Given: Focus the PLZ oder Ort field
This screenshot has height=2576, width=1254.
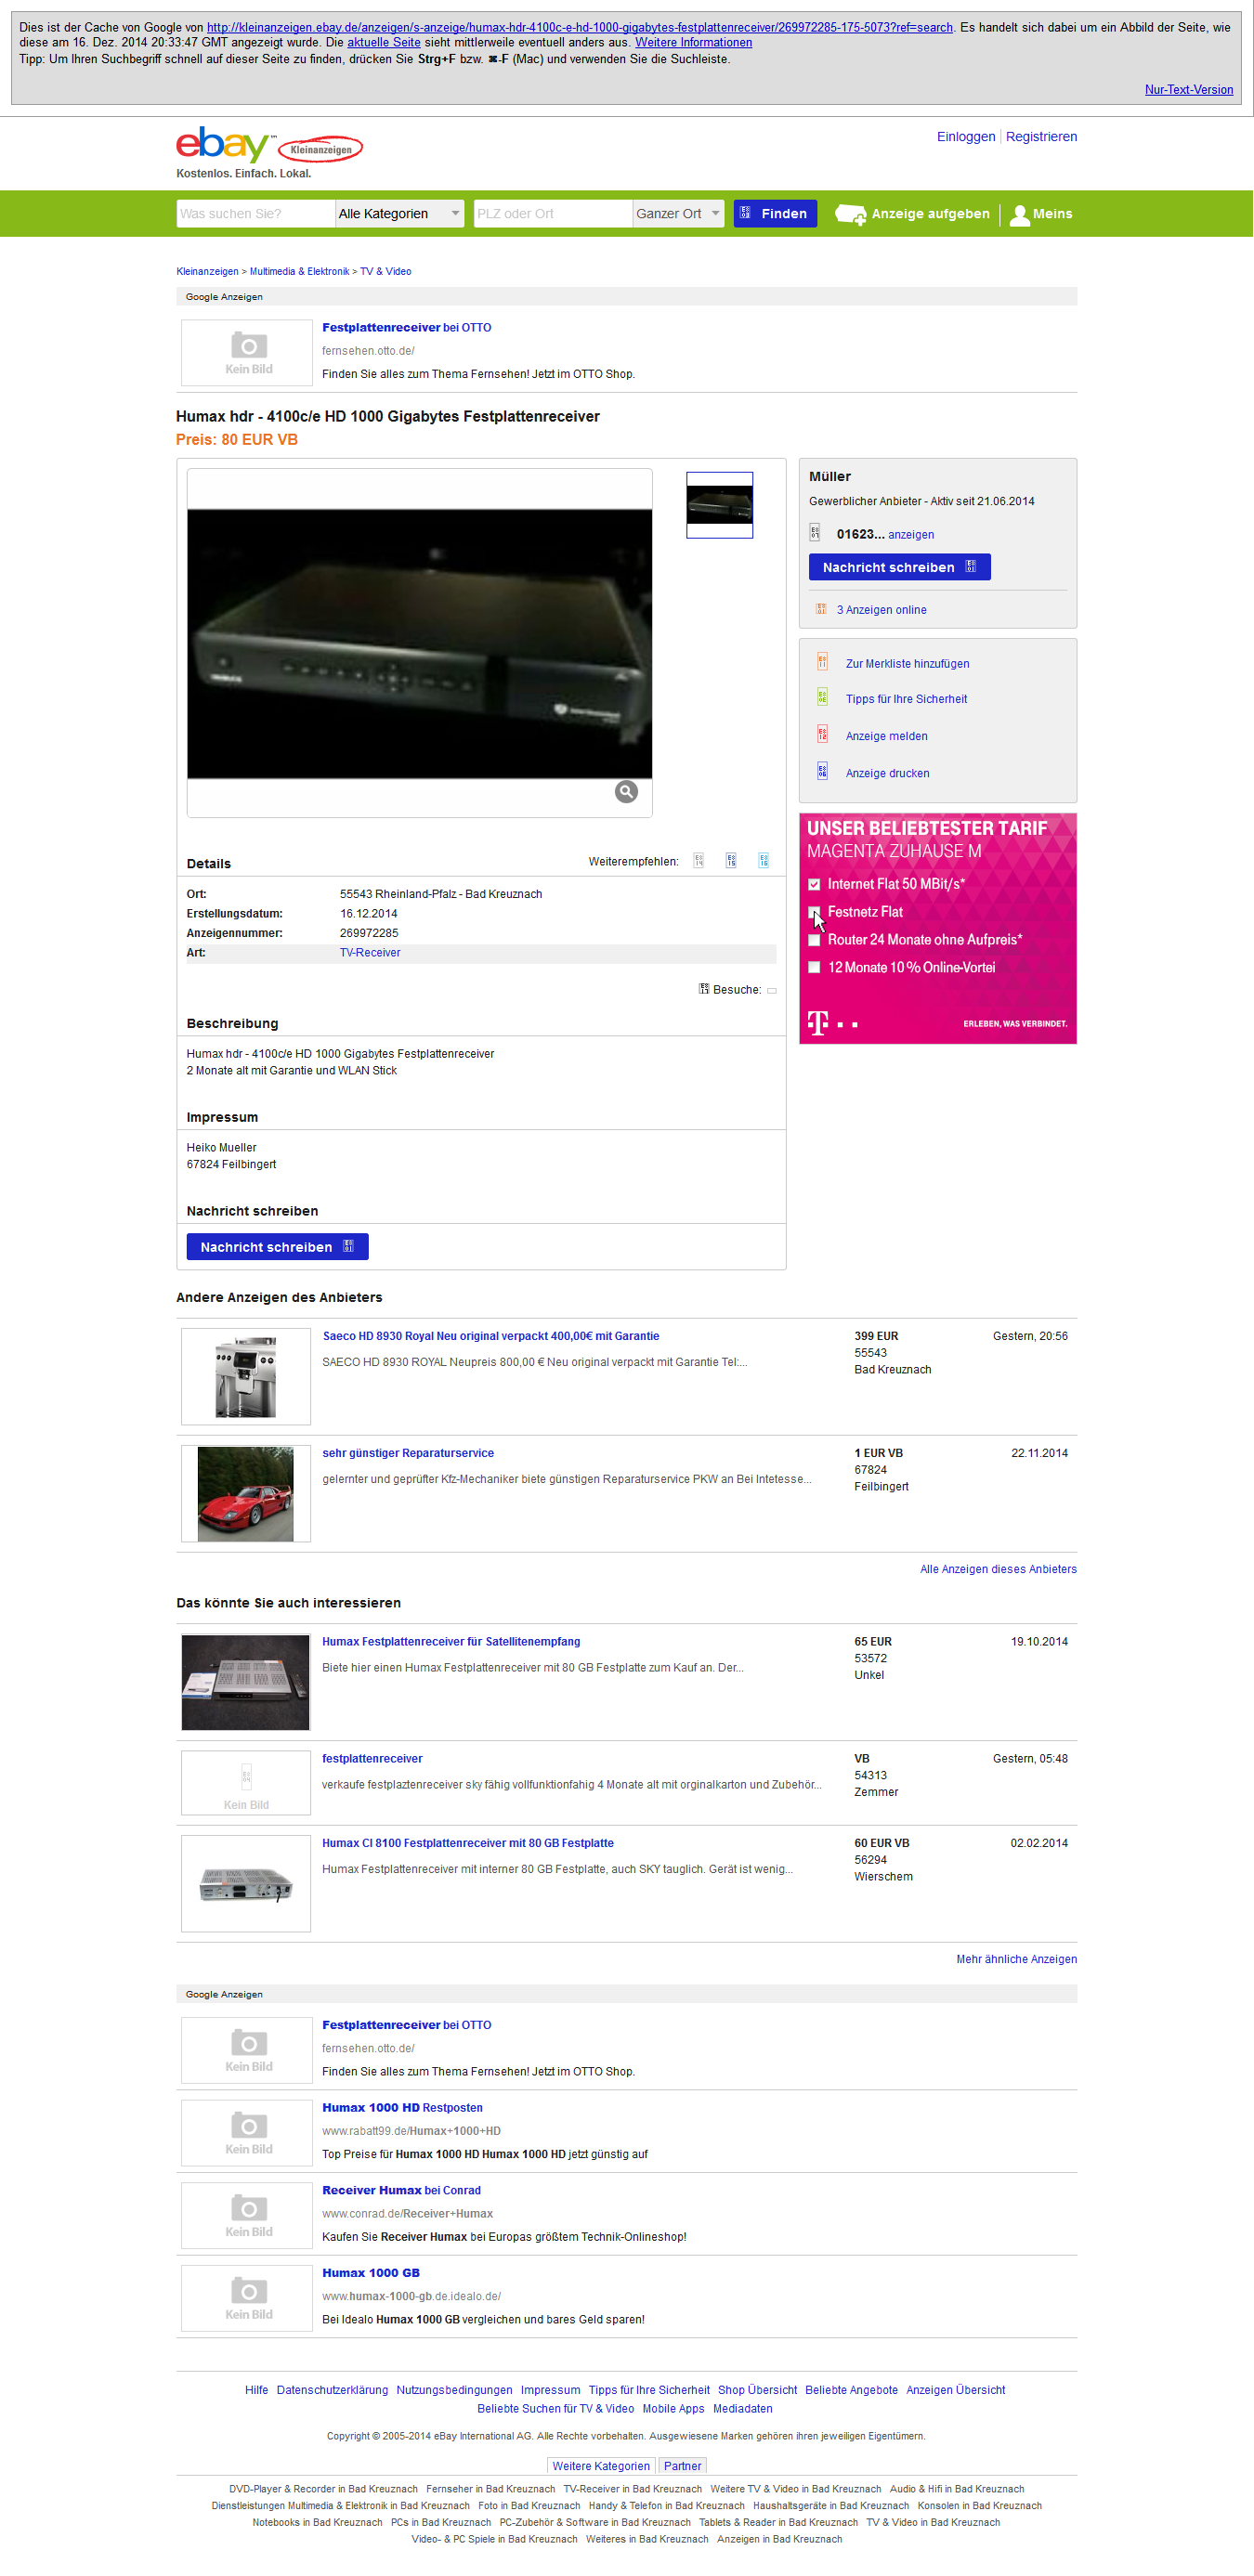Looking at the screenshot, I should click(553, 214).
